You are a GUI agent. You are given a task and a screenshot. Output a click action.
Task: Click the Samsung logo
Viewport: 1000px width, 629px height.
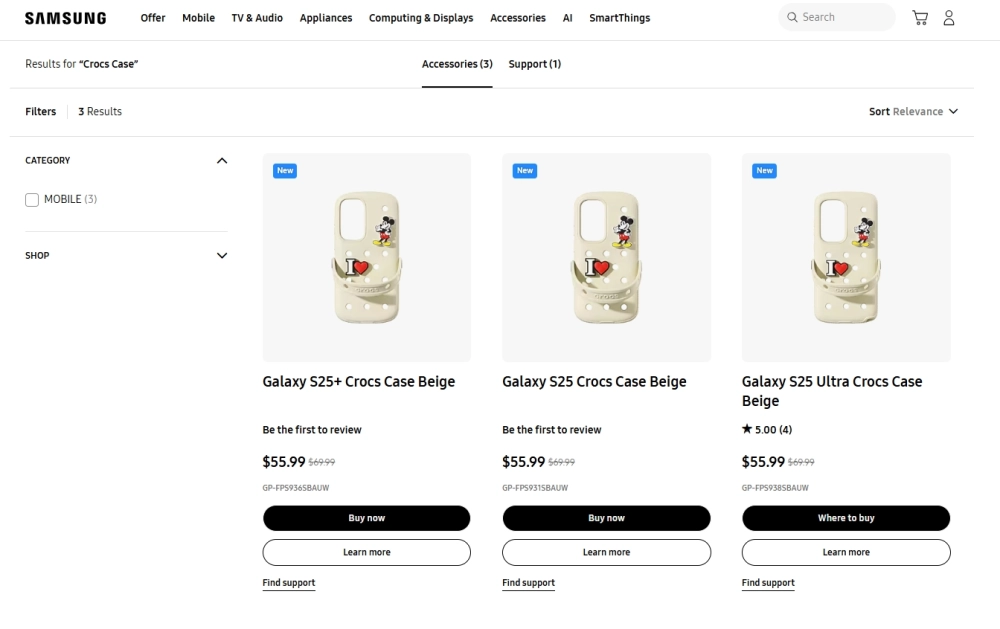pos(65,18)
